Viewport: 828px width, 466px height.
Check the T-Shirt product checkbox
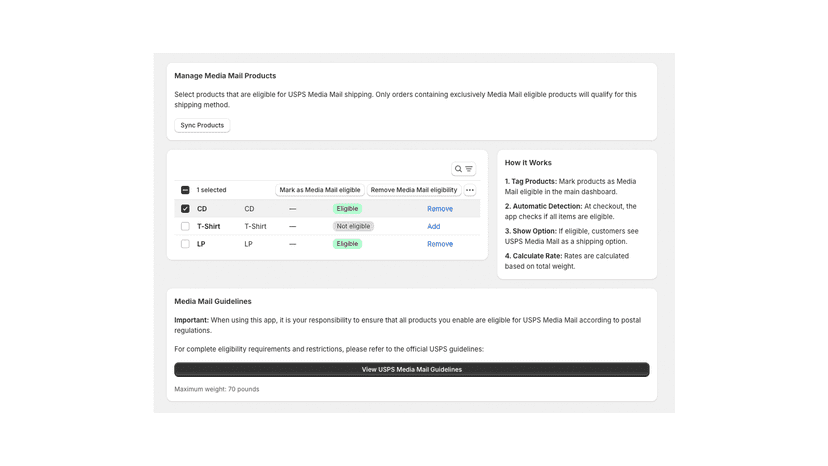pyautogui.click(x=185, y=226)
